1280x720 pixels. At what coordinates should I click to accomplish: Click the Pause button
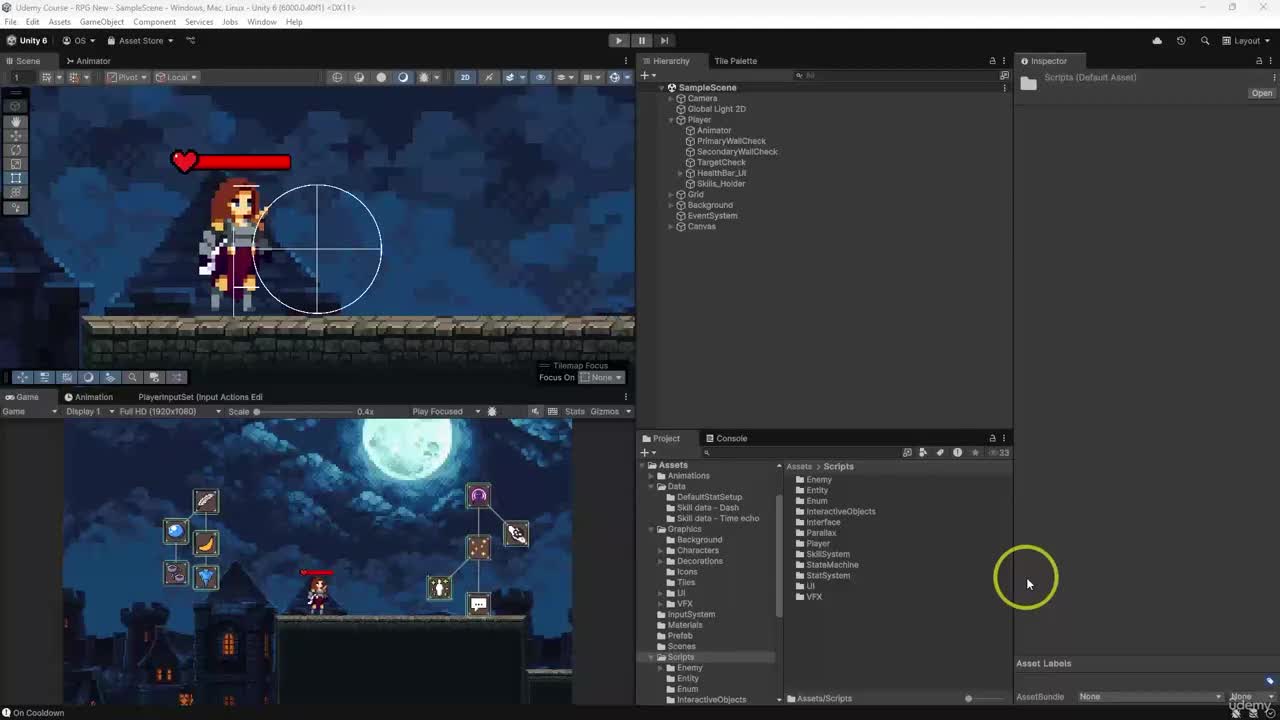[641, 40]
